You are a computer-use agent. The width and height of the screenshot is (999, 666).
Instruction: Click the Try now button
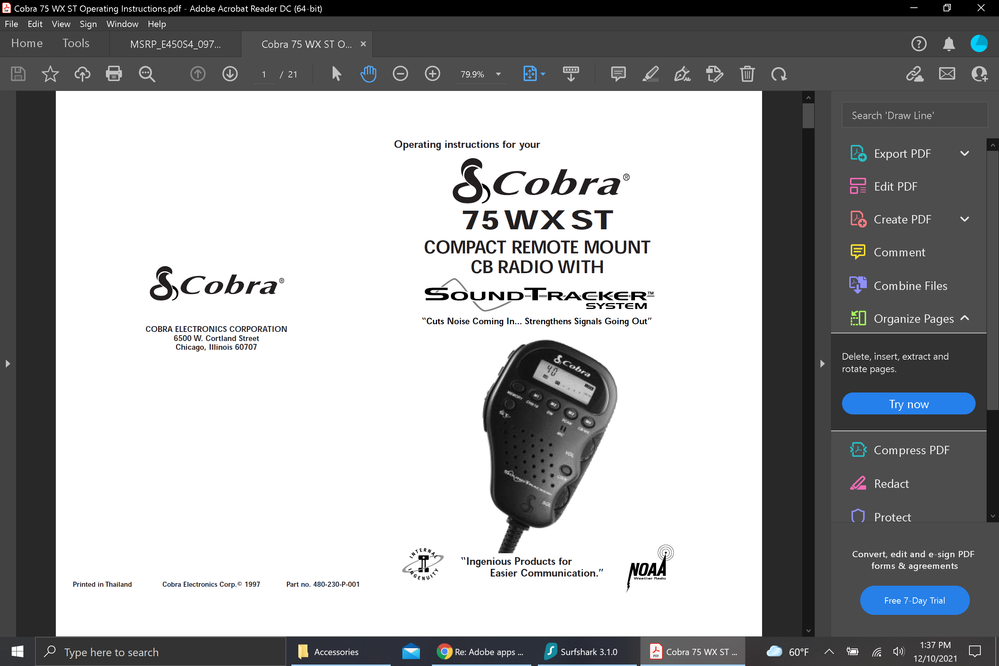909,404
